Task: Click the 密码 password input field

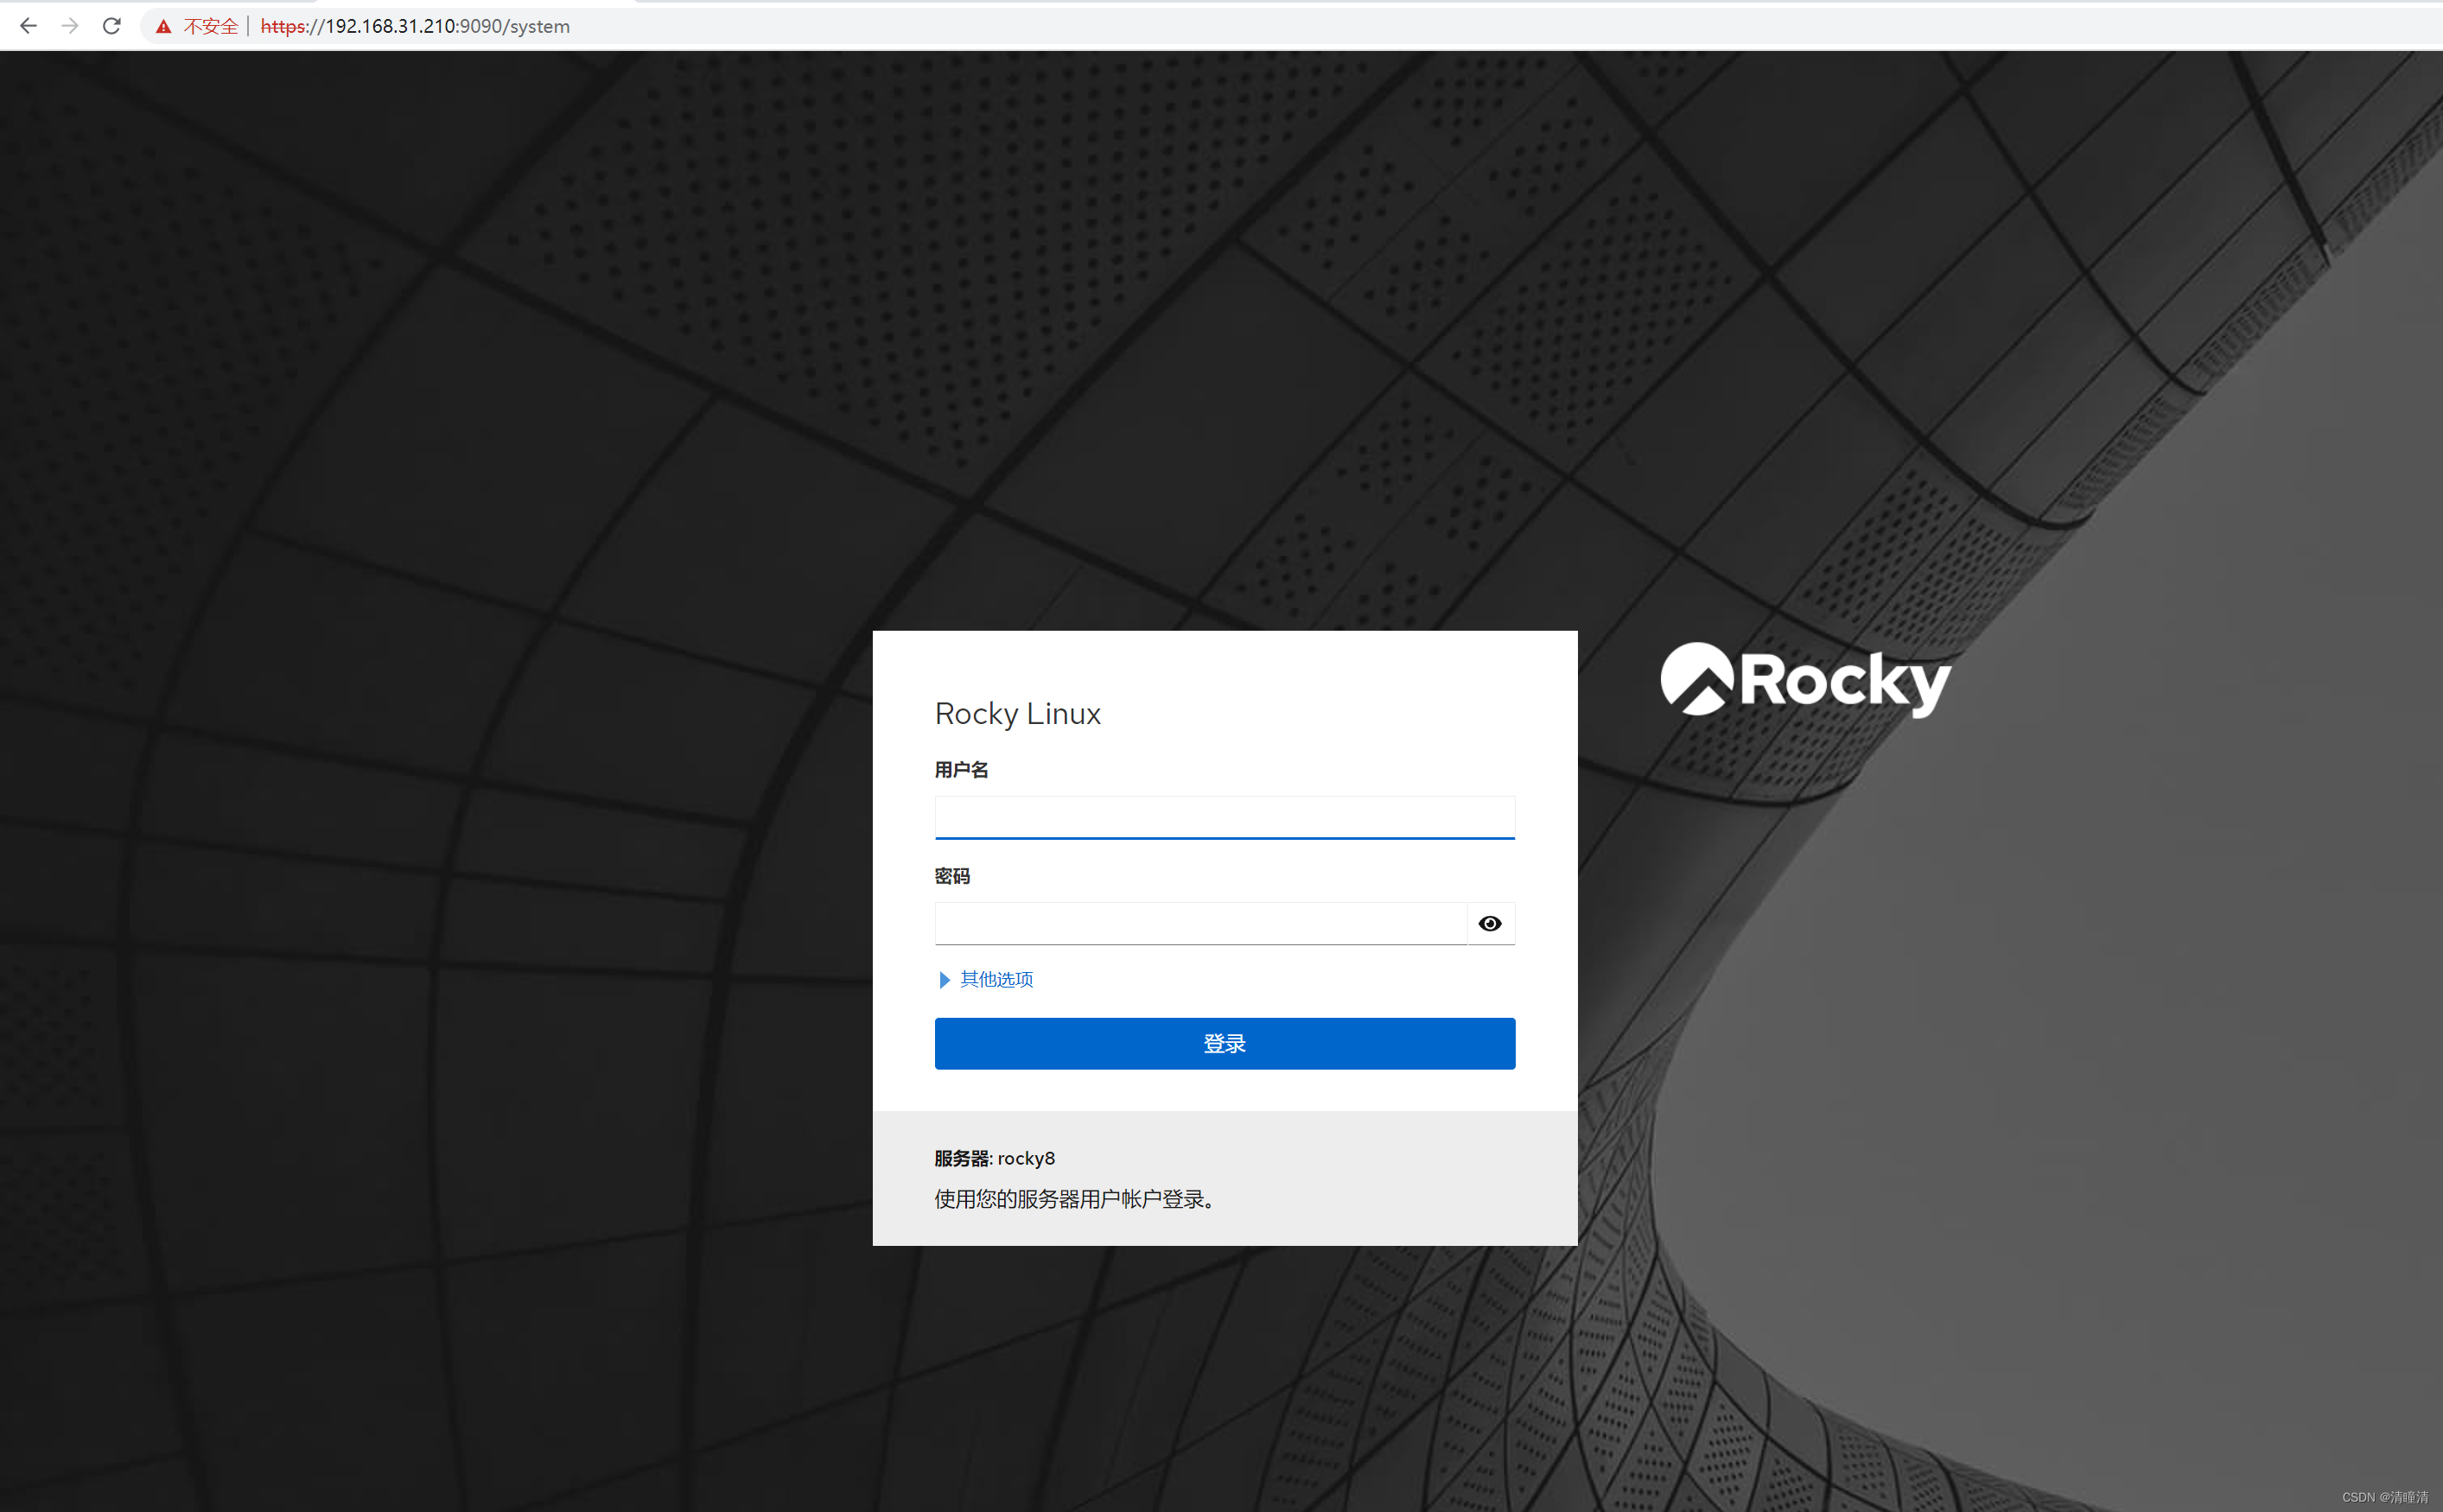Action: point(1200,923)
